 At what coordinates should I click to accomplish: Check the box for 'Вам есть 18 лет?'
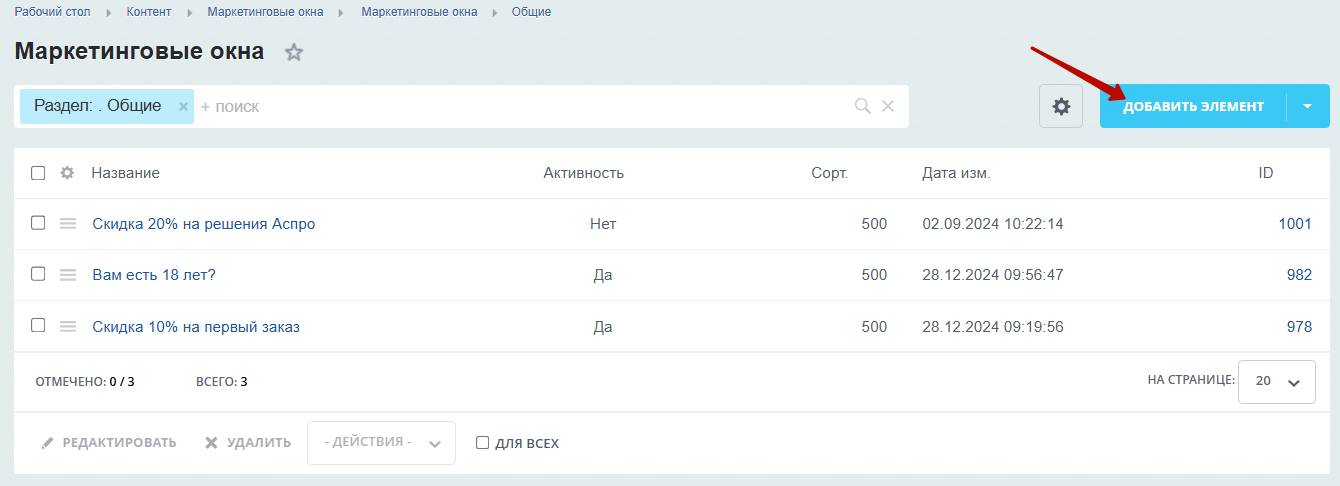tap(38, 274)
